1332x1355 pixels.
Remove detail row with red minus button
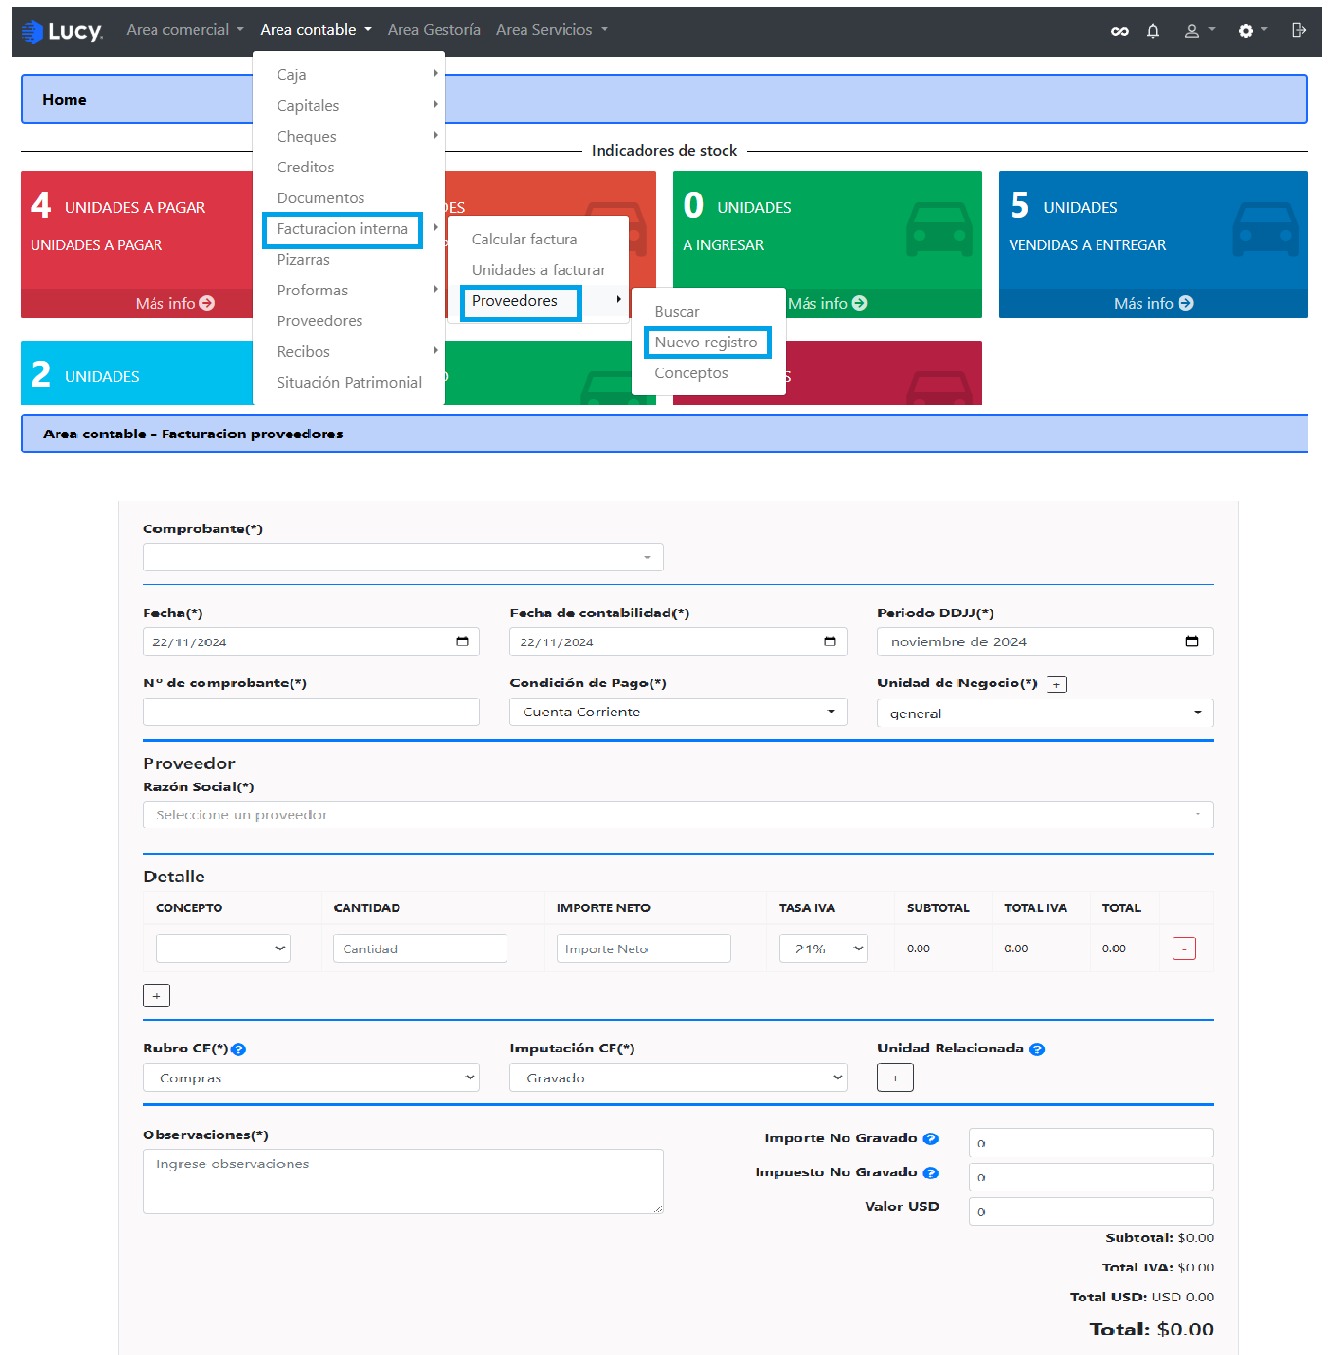click(1184, 948)
